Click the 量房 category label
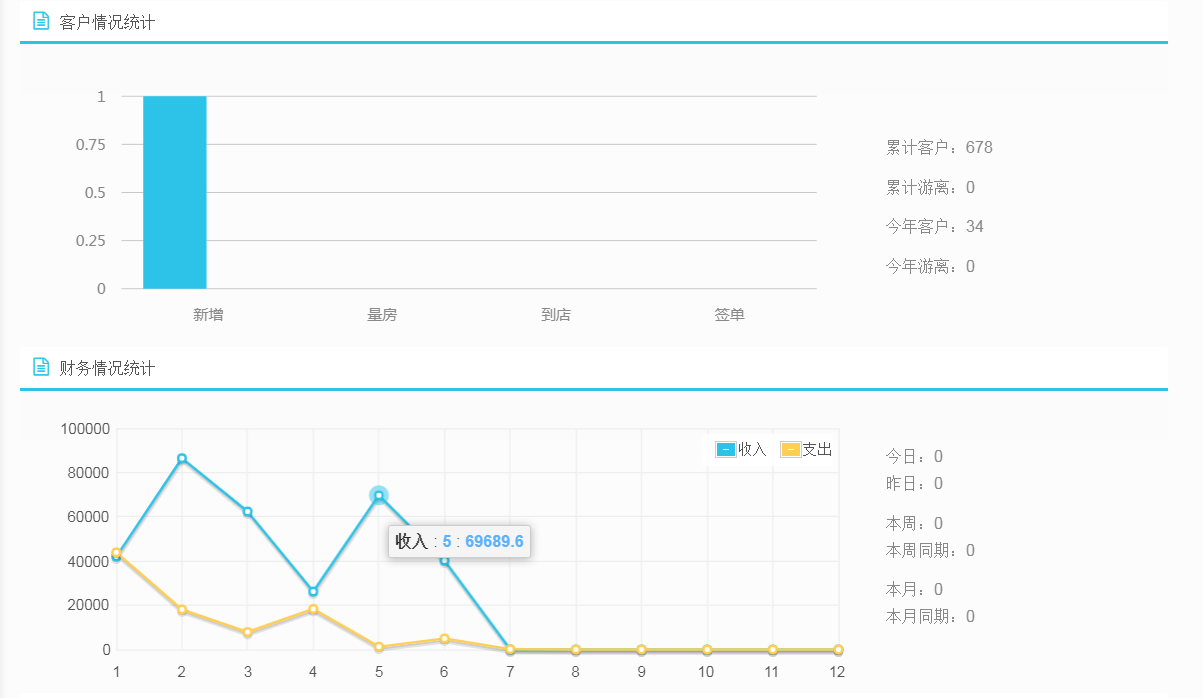Viewport: 1203px width, 698px height. tap(381, 314)
